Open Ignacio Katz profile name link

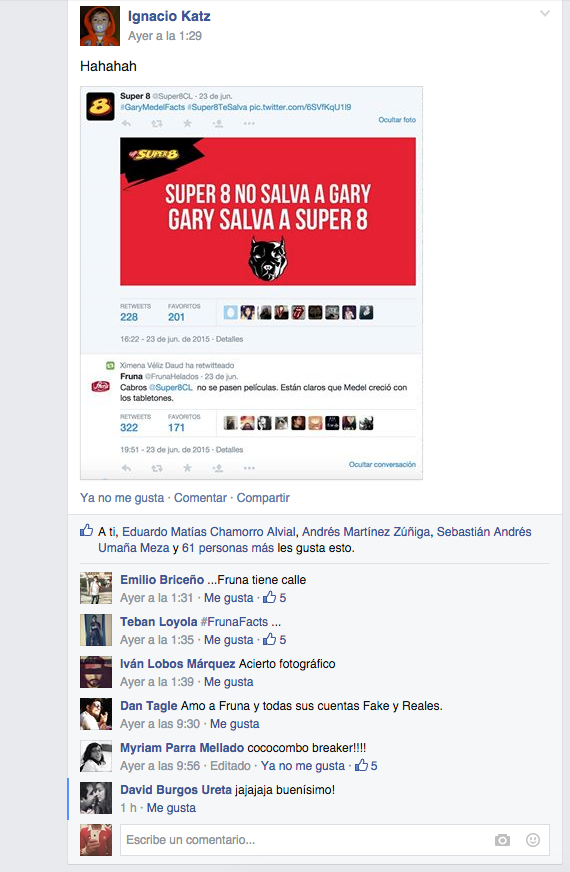(x=169, y=16)
